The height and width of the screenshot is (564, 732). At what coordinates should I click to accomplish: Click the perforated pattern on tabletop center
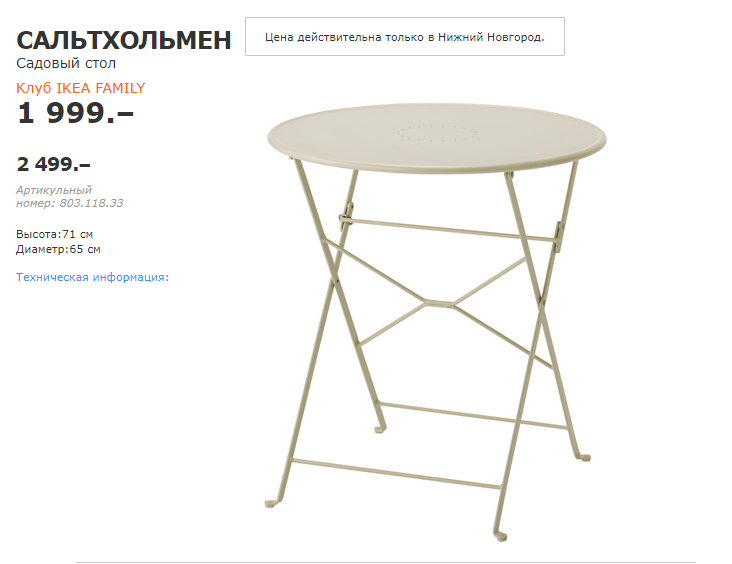437,134
